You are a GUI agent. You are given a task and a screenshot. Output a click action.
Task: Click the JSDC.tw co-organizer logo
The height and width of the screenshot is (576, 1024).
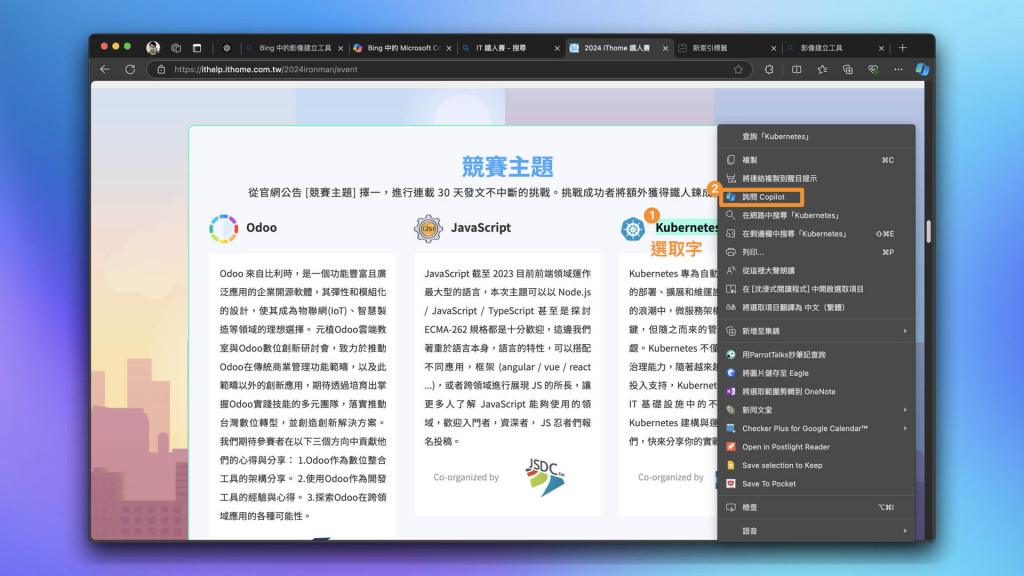545,477
